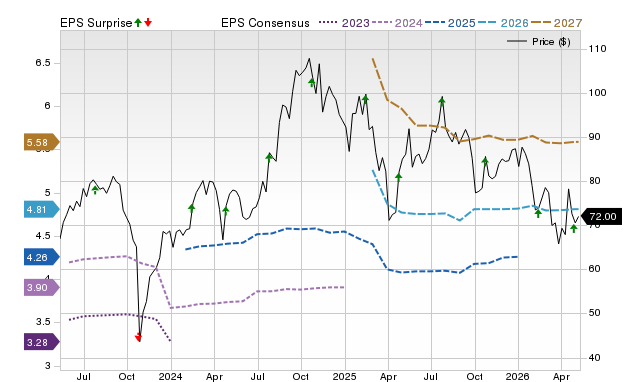Click the red down arrow in EPS Surprise legend
Screen dimensions: 640x382
[x=148, y=23]
